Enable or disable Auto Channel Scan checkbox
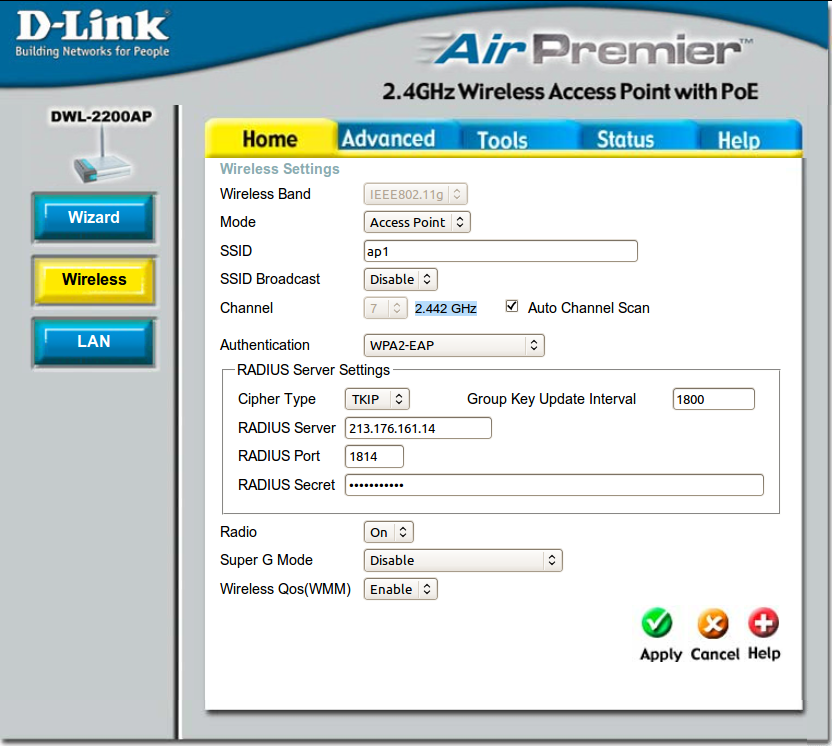 pos(512,307)
